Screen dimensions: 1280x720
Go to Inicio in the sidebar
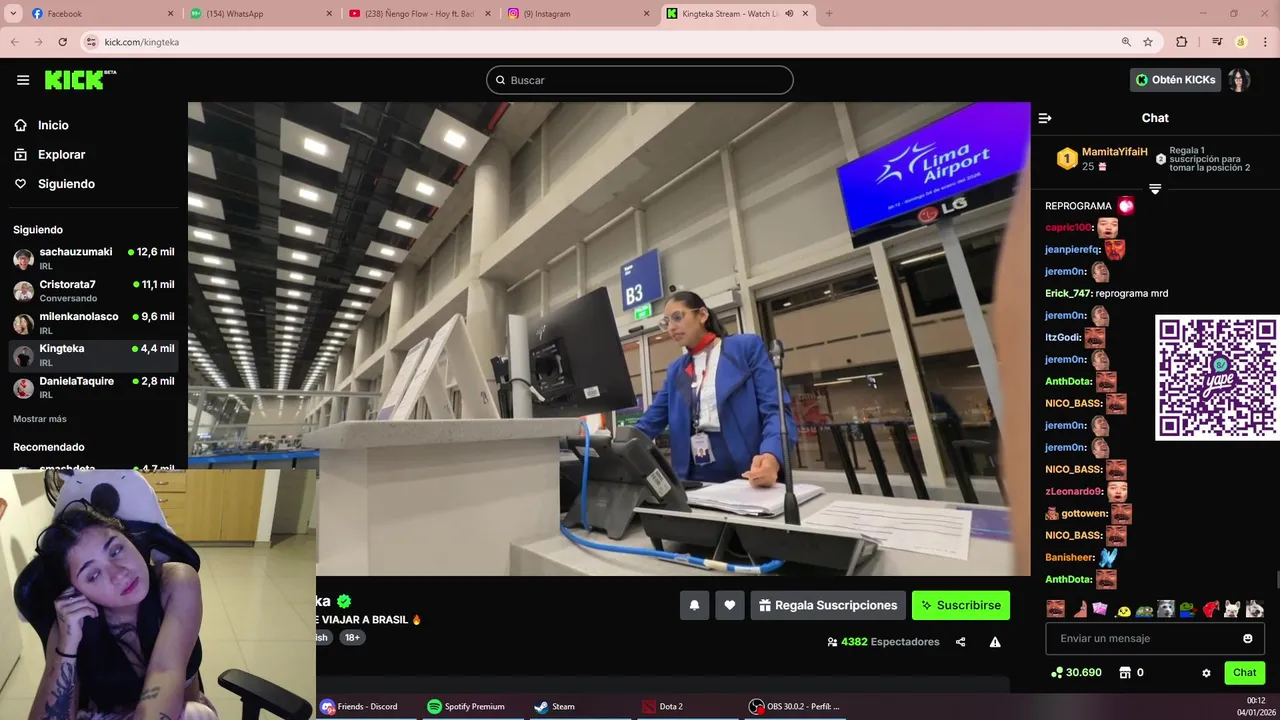pyautogui.click(x=54, y=125)
